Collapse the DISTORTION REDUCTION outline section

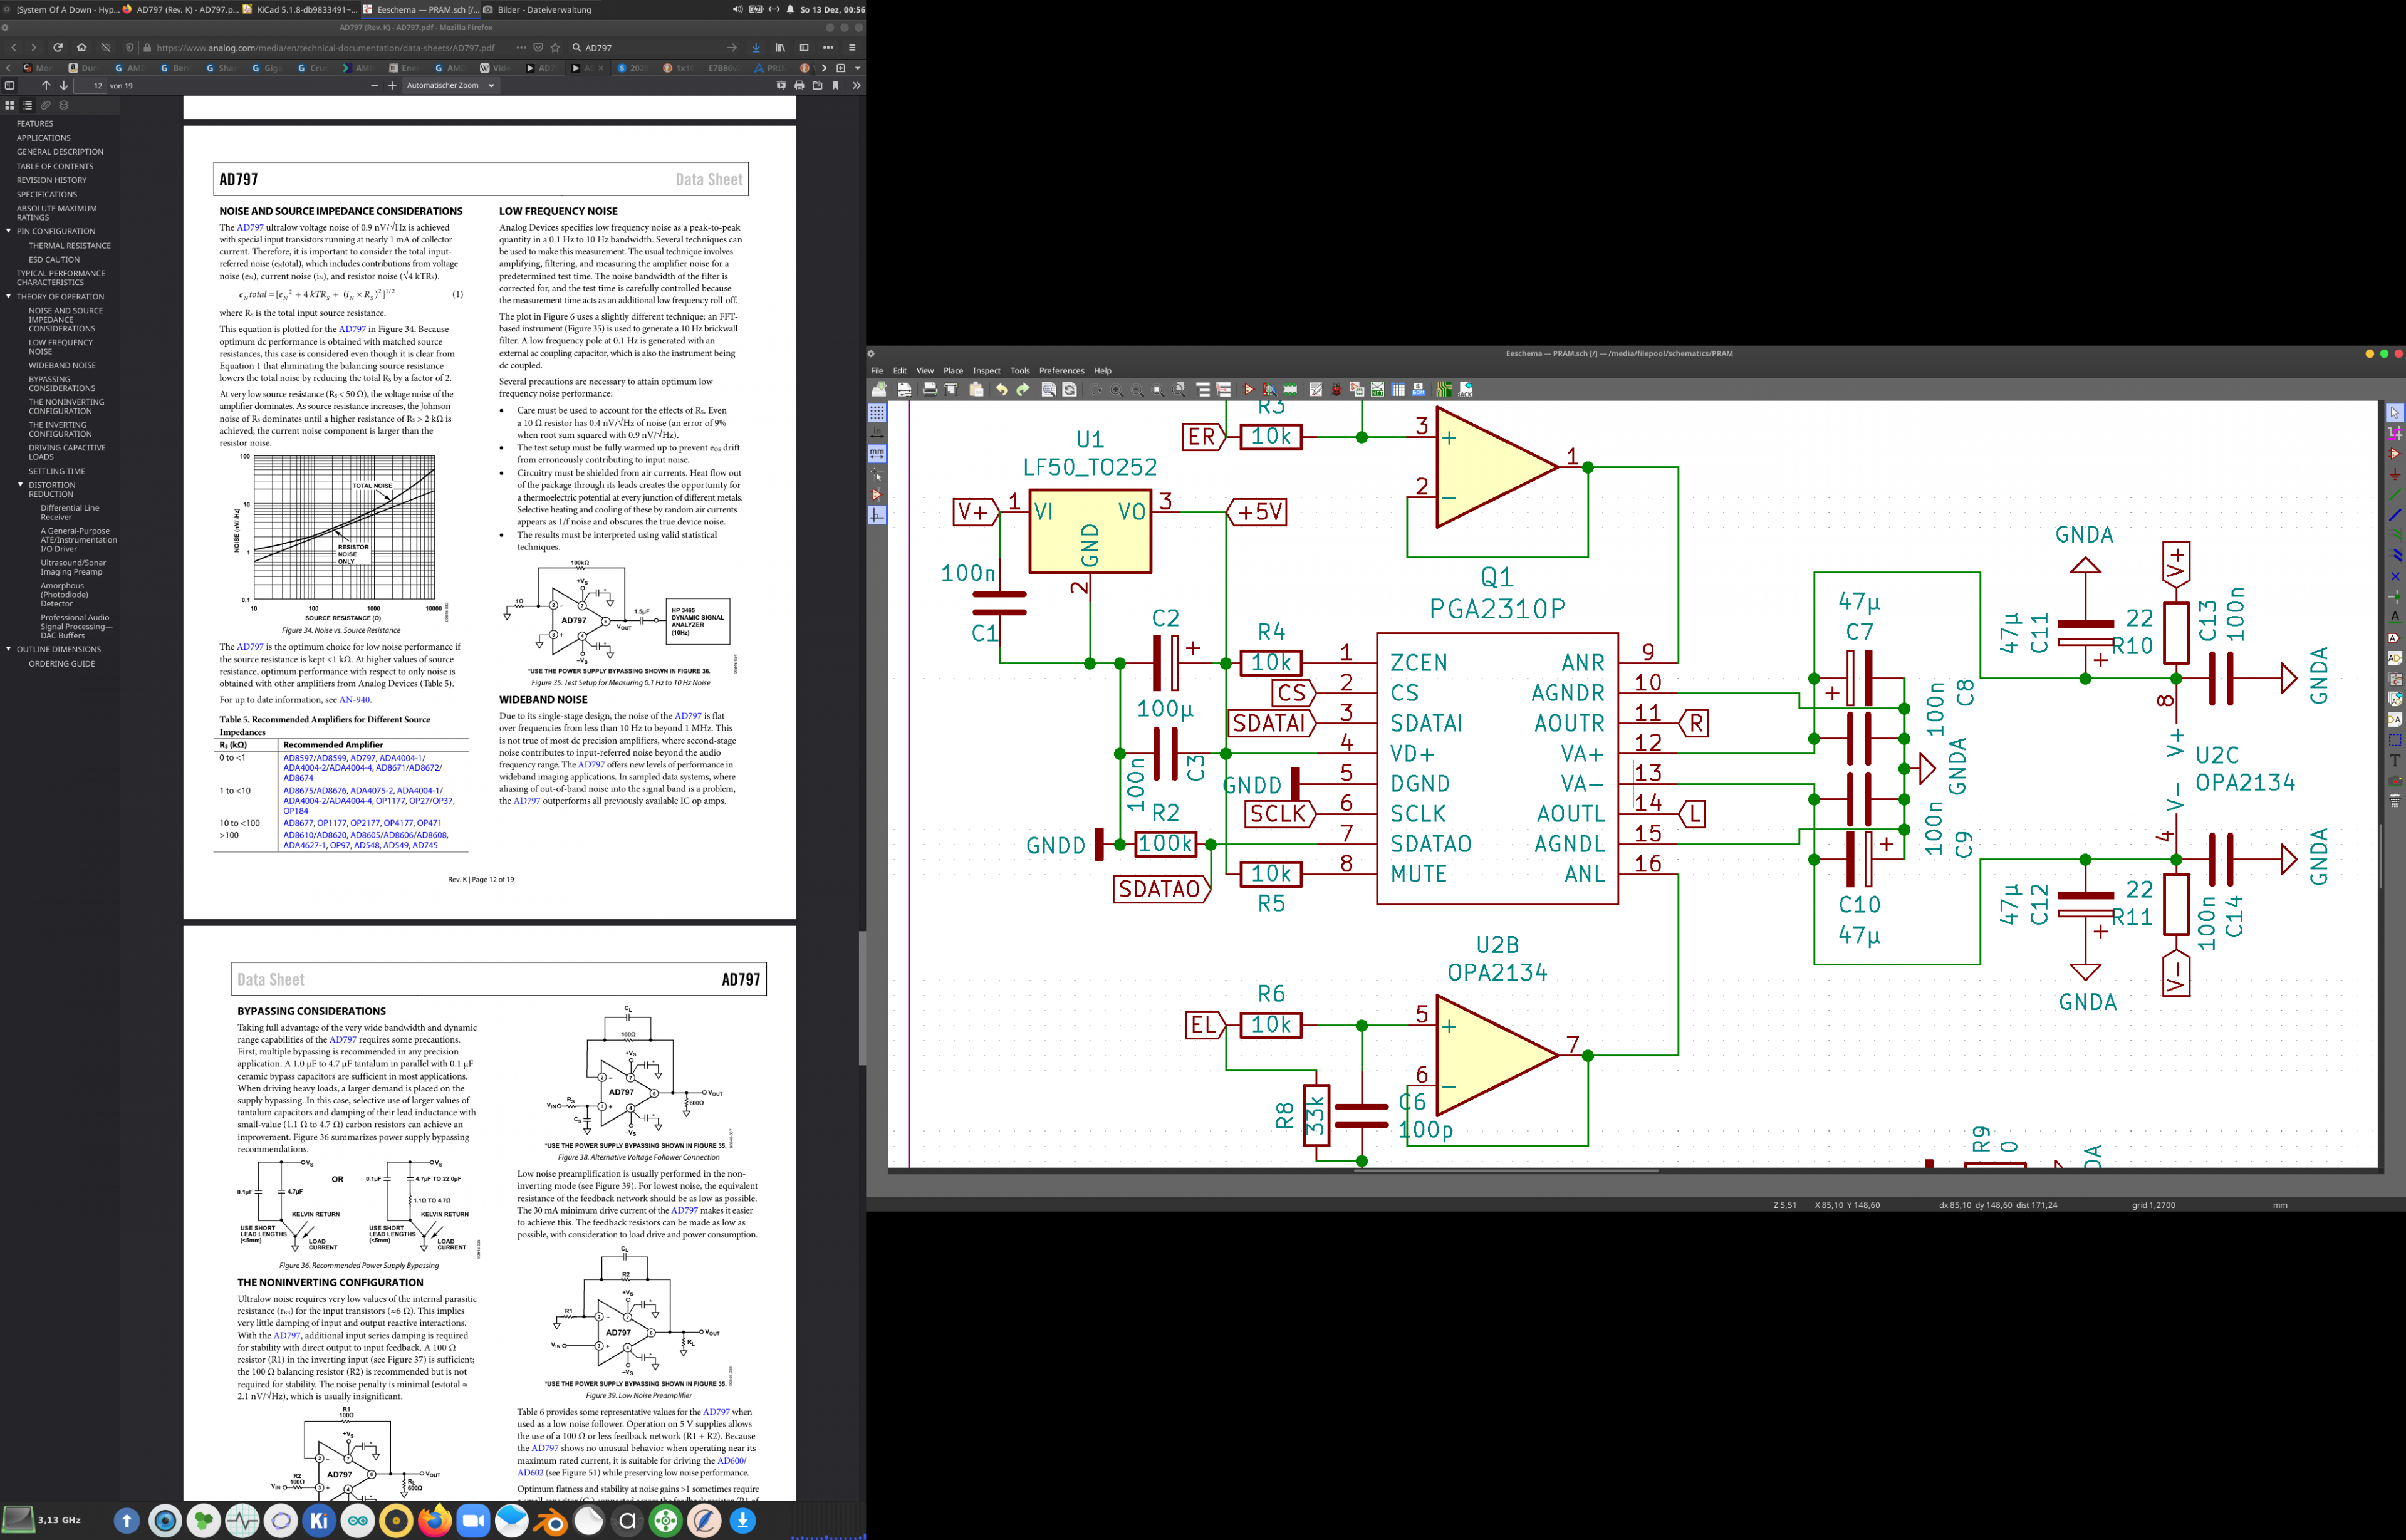(21, 485)
